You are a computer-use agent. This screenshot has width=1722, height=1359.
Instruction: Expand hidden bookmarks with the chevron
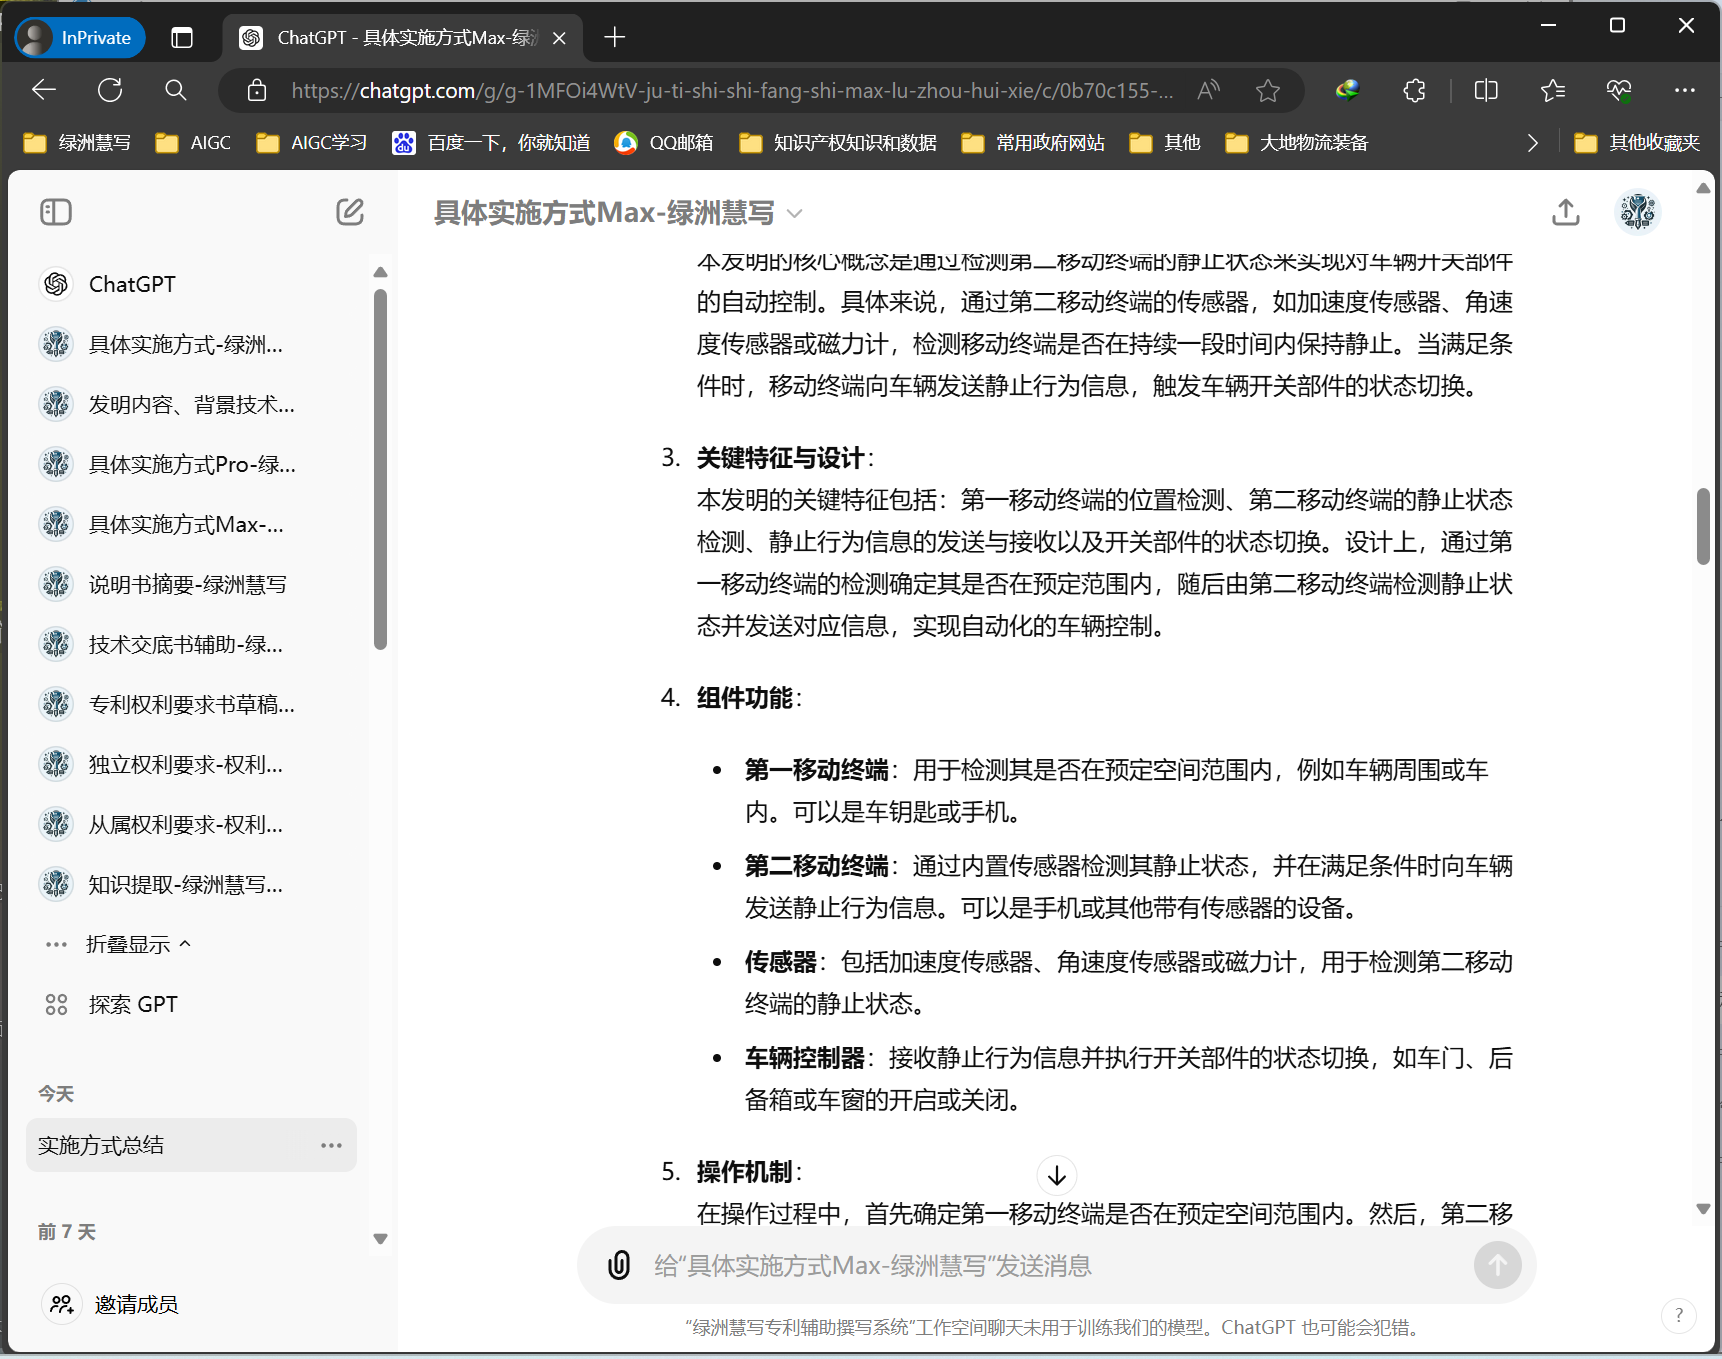(x=1532, y=142)
